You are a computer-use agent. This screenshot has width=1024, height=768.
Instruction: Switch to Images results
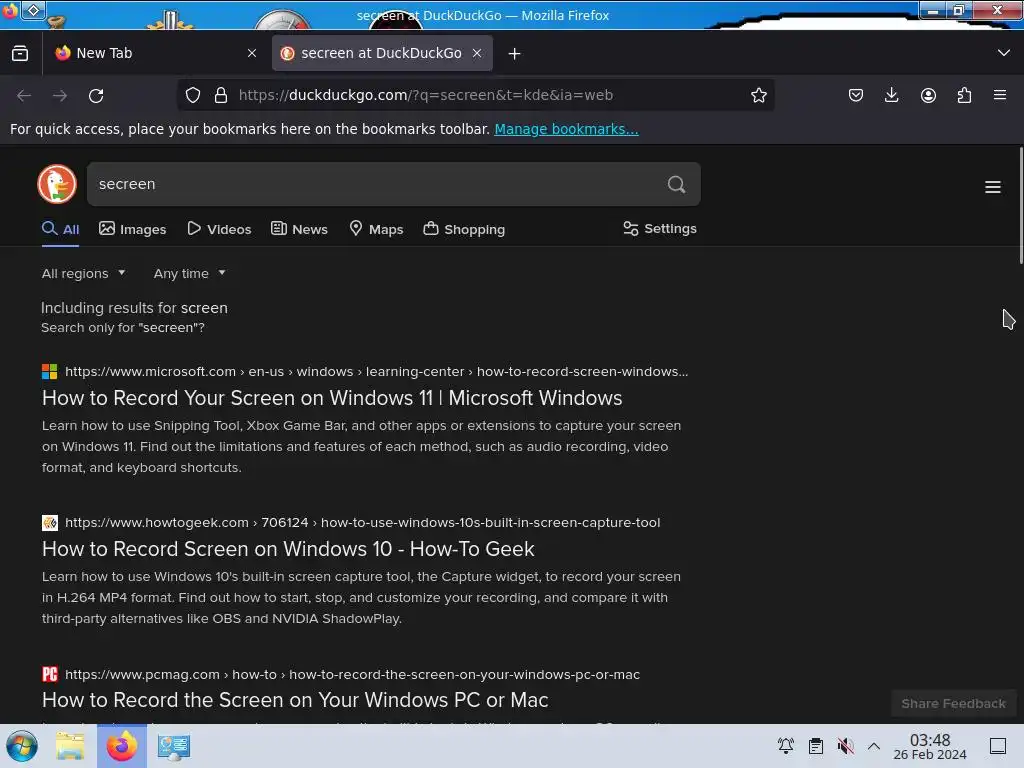(133, 230)
